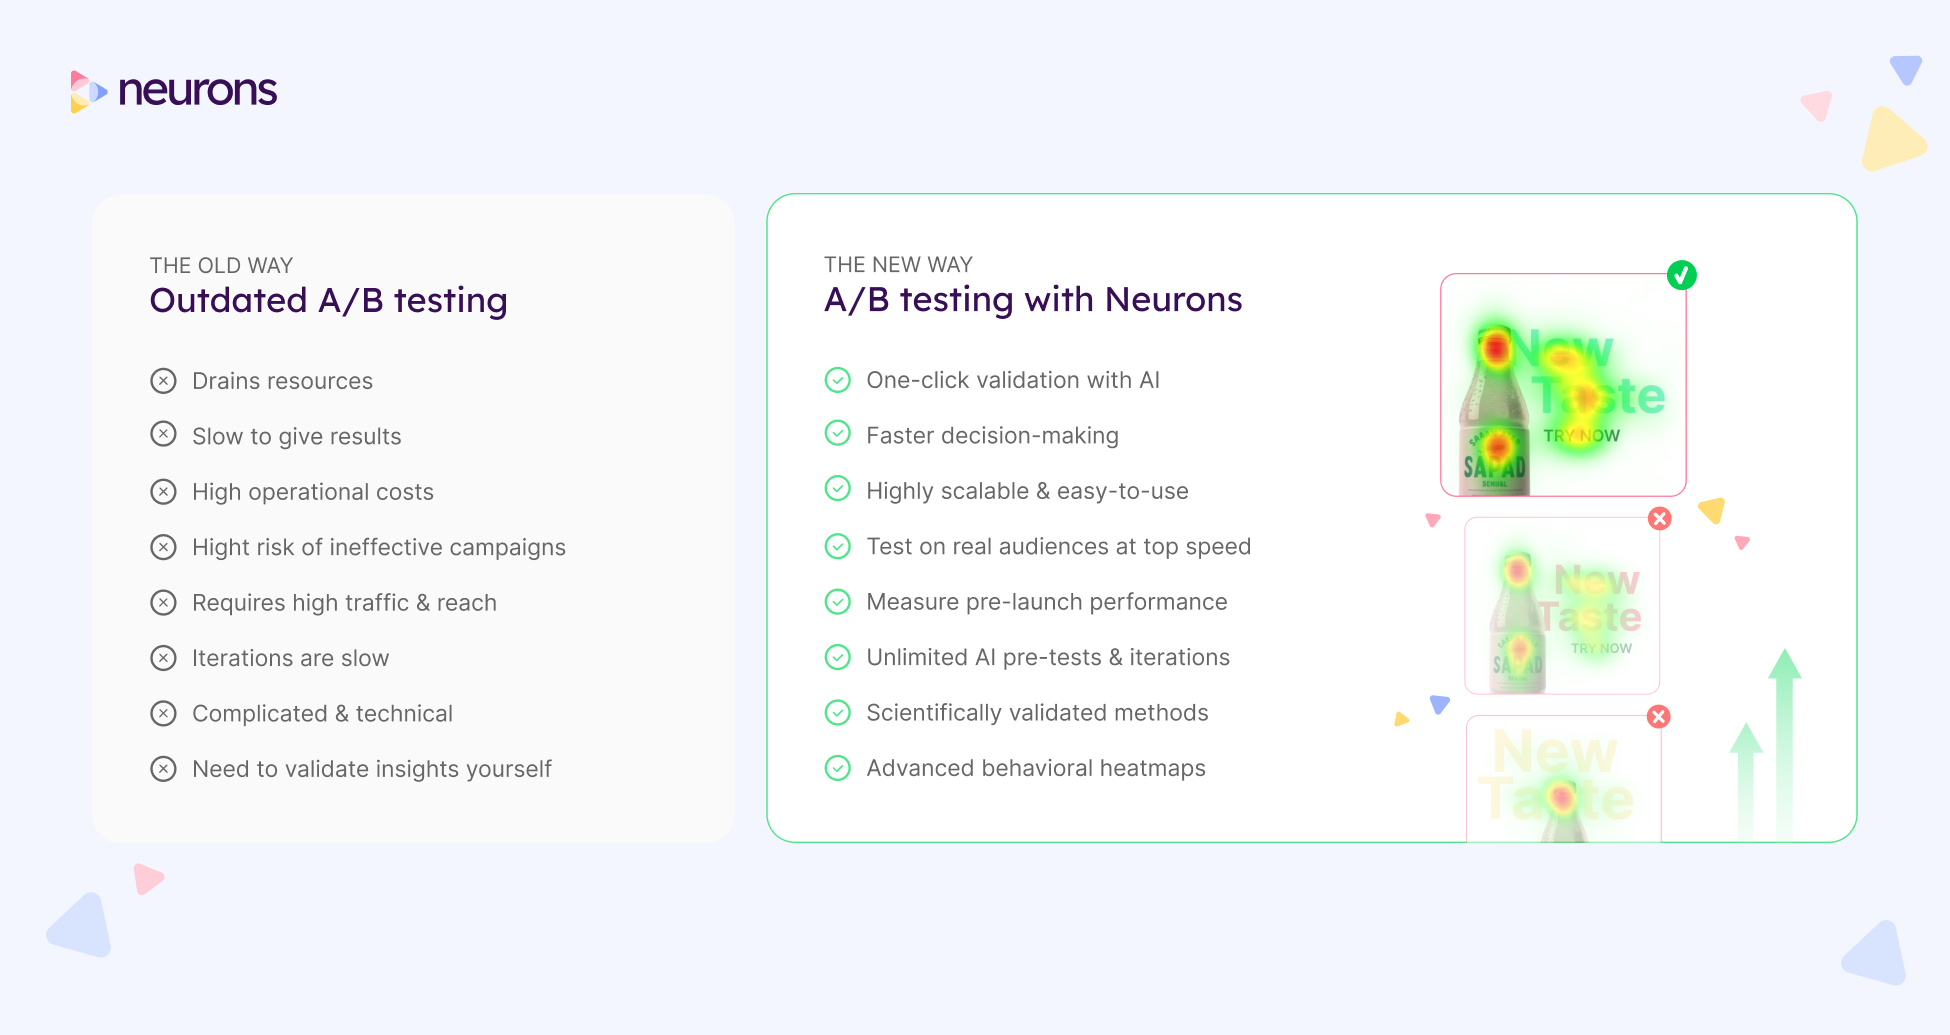
Task: Click the Scientifically validated methods item
Action: click(1037, 713)
